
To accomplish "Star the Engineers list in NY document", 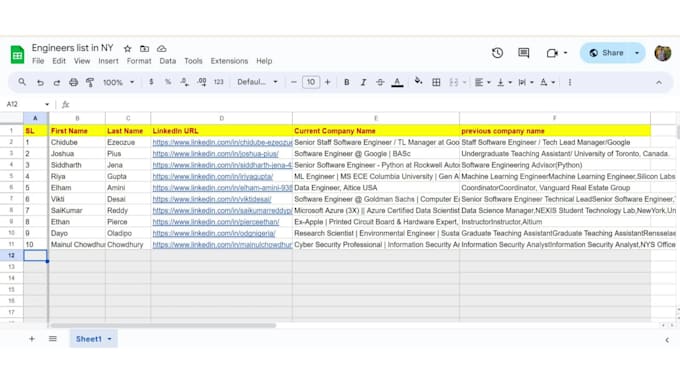I will (x=127, y=49).
